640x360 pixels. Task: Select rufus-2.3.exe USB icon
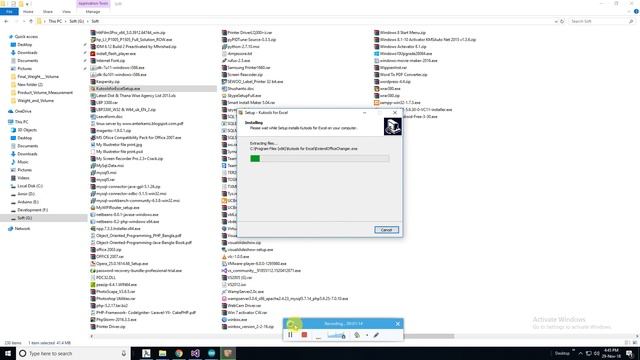224,60
